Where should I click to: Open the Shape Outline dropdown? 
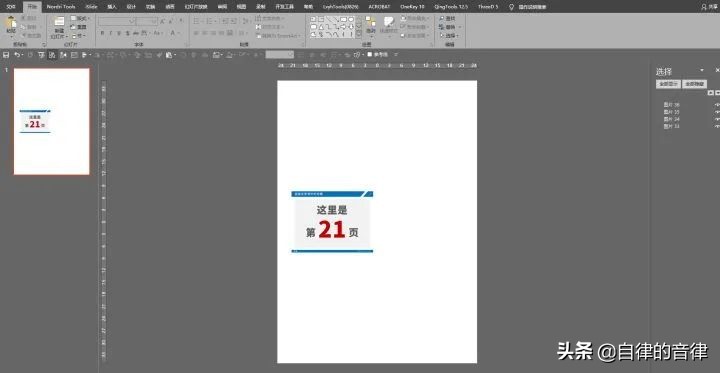coord(415,27)
